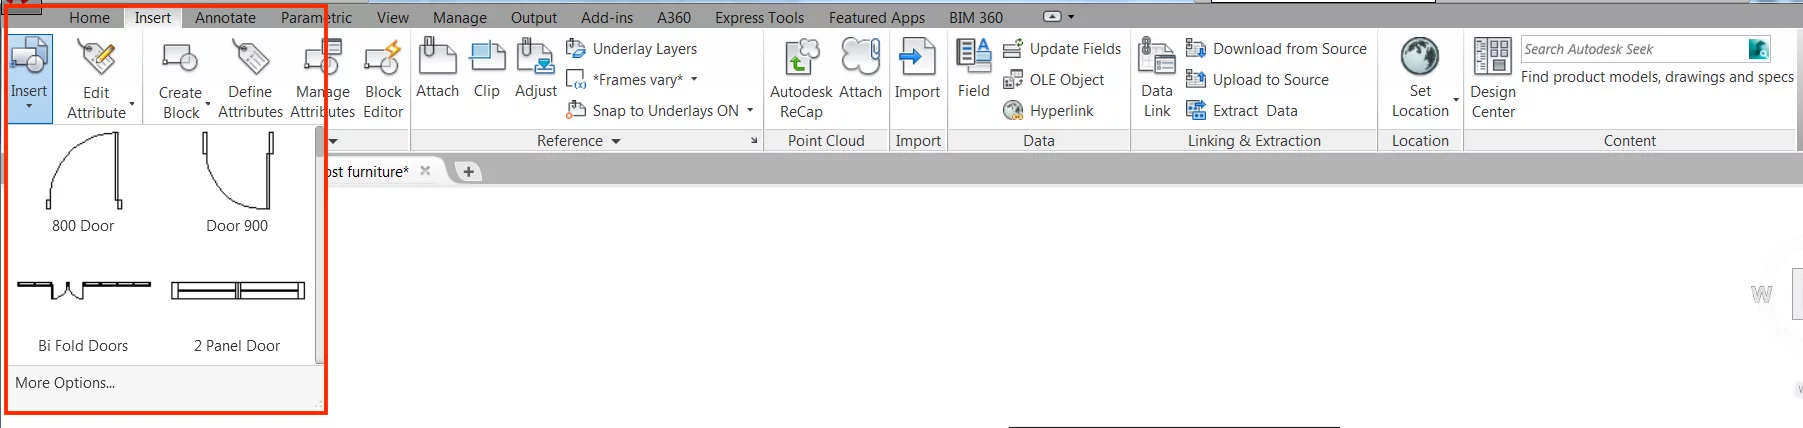The width and height of the screenshot is (1803, 428).
Task: Expand the Frames vary dropdown
Action: 694,79
